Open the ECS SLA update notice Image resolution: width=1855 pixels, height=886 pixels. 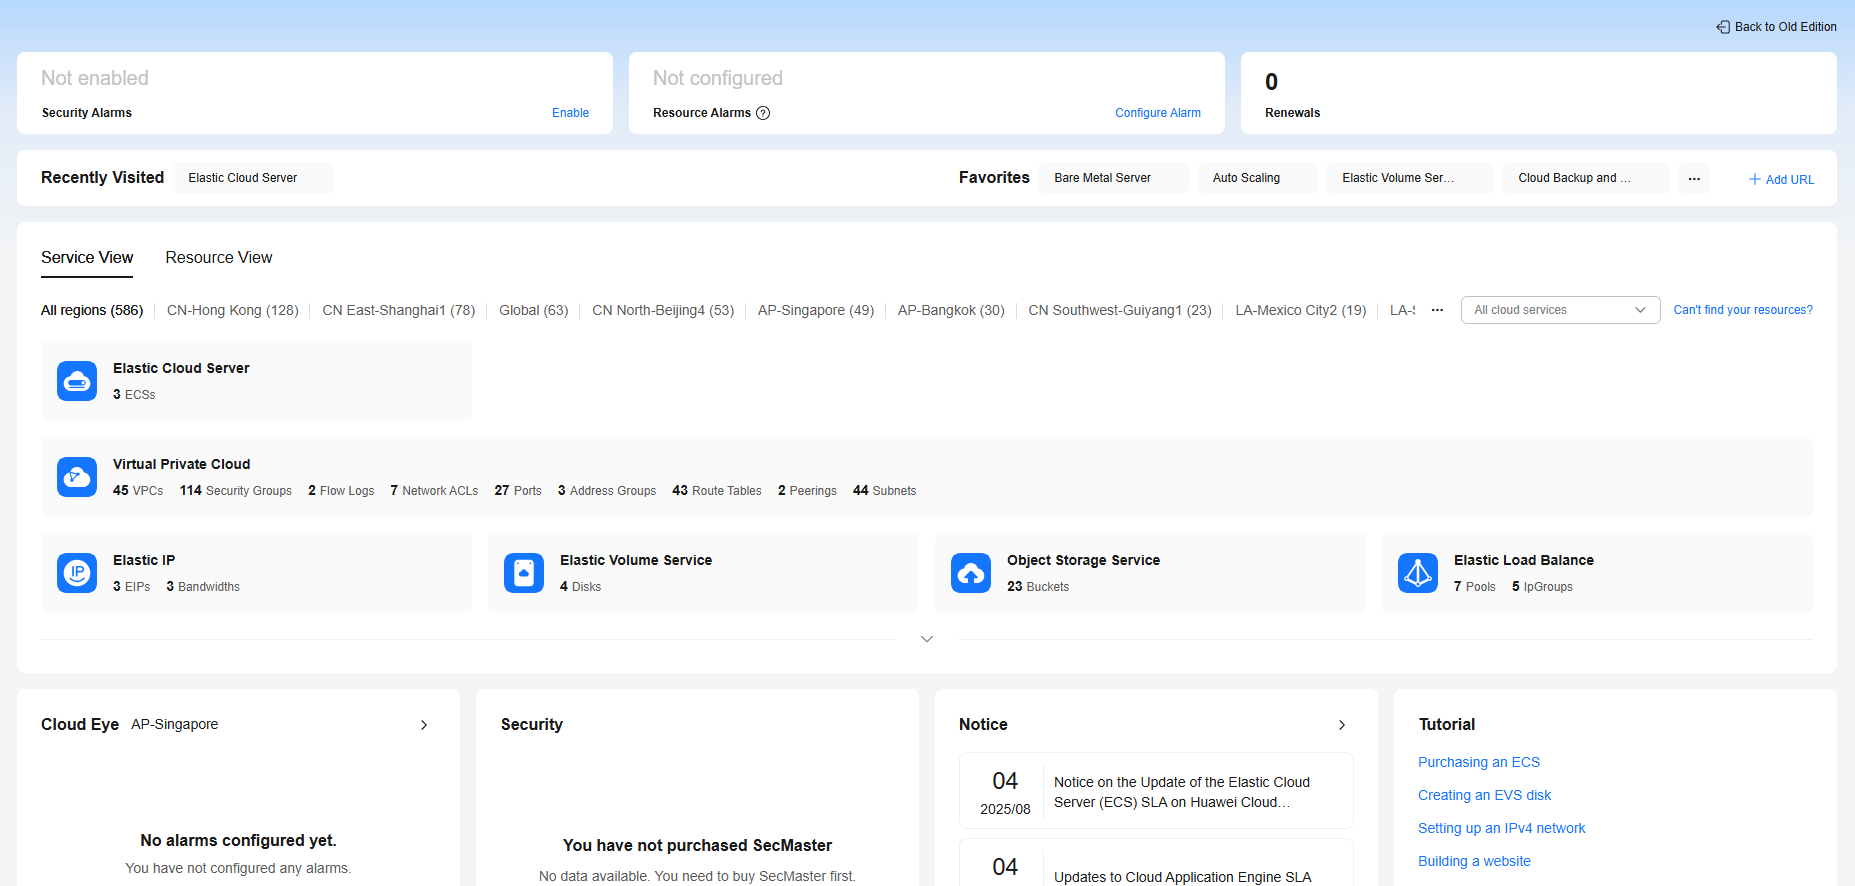1156,791
